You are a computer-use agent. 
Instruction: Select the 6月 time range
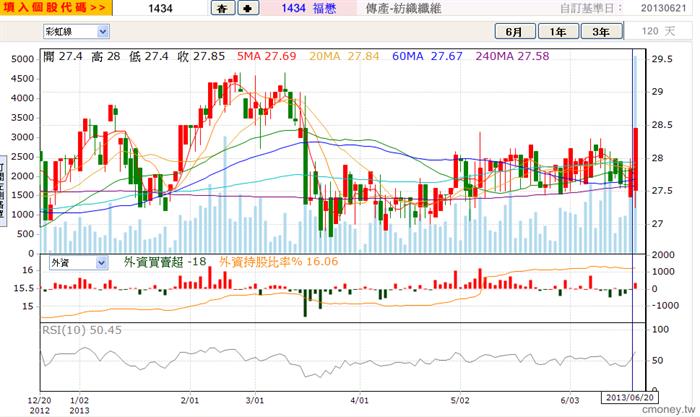coord(515,31)
